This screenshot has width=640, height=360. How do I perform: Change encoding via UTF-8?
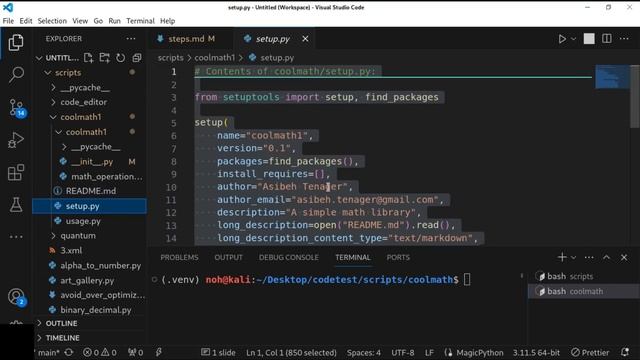coord(403,352)
